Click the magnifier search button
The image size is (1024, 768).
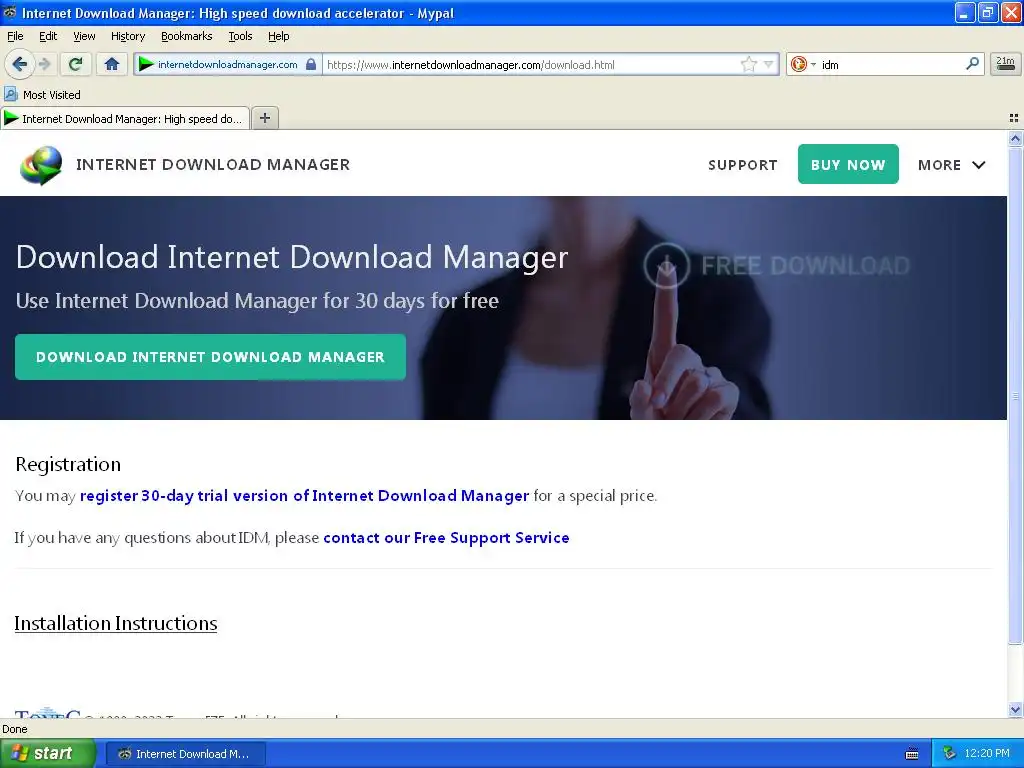point(972,63)
